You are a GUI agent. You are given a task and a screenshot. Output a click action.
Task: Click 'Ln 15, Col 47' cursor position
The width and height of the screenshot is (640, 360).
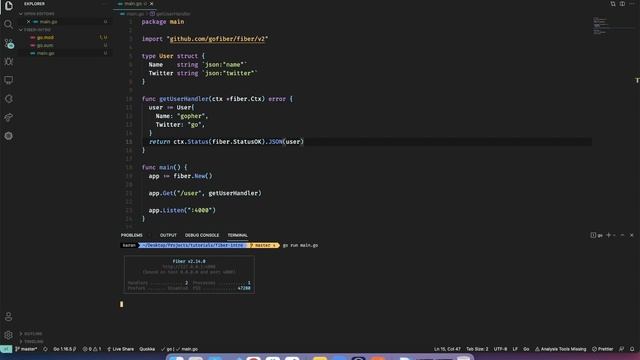pyautogui.click(x=447, y=349)
